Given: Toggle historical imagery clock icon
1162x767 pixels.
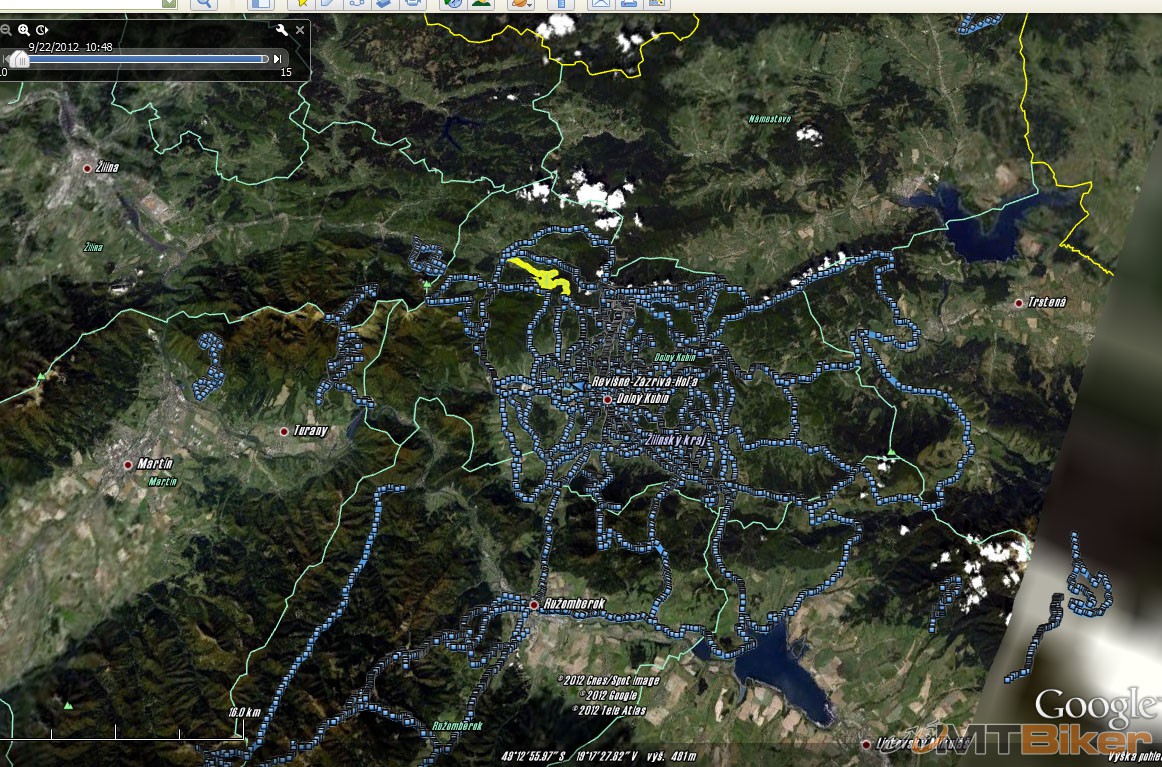Looking at the screenshot, I should [x=452, y=4].
